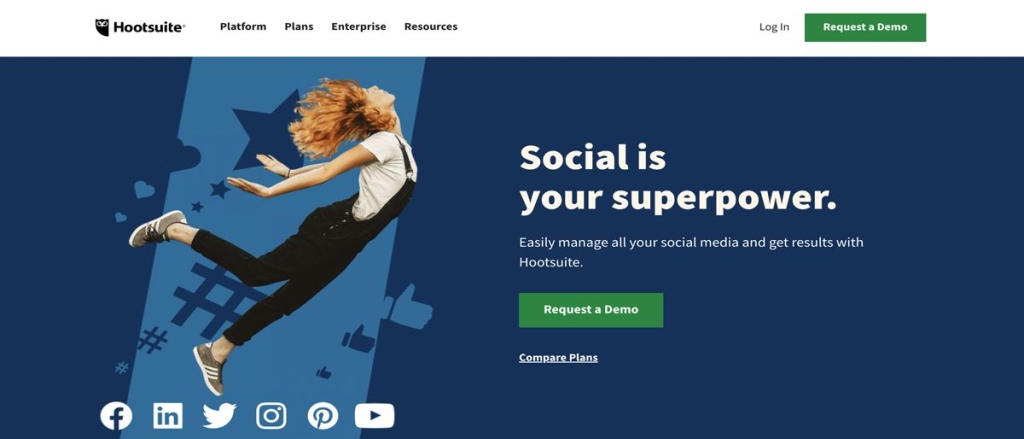Screen dimensions: 1024x439
Task: Select the Pinterest icon
Action: pos(323,416)
